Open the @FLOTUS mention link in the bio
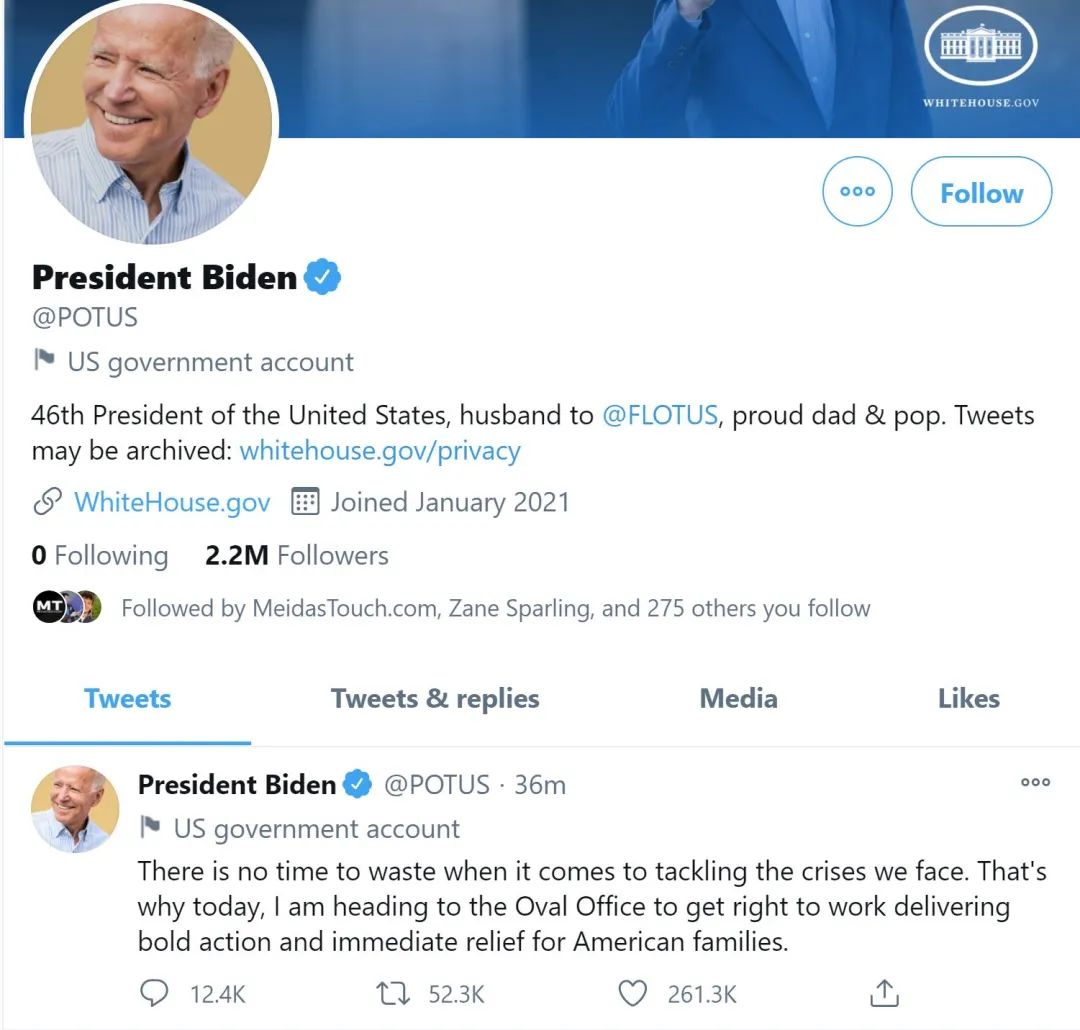Viewport: 1080px width, 1030px height. pyautogui.click(x=660, y=415)
